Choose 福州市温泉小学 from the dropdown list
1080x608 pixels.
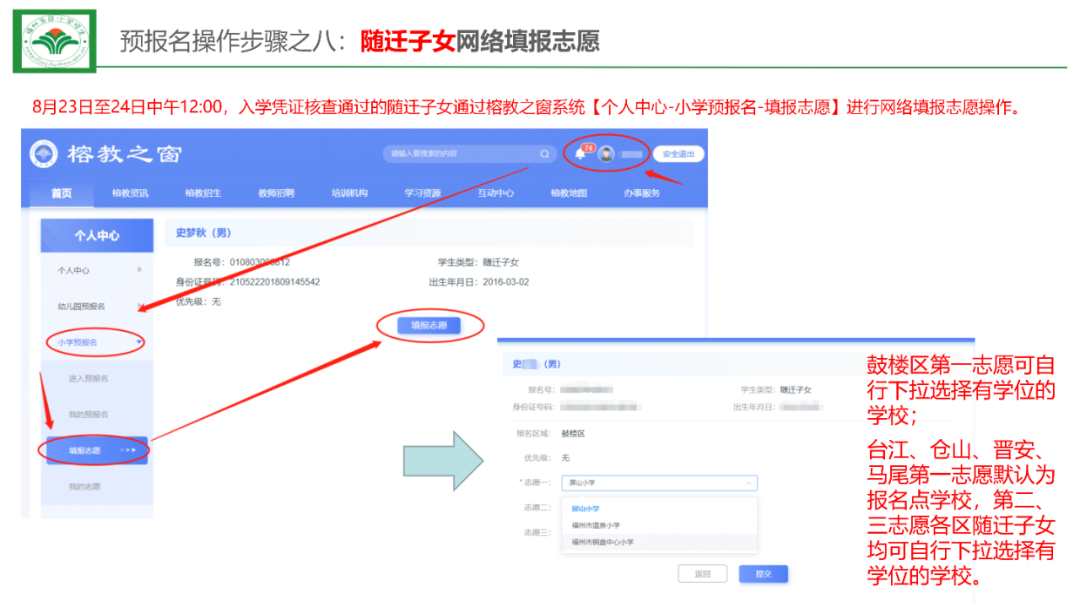(x=596, y=525)
